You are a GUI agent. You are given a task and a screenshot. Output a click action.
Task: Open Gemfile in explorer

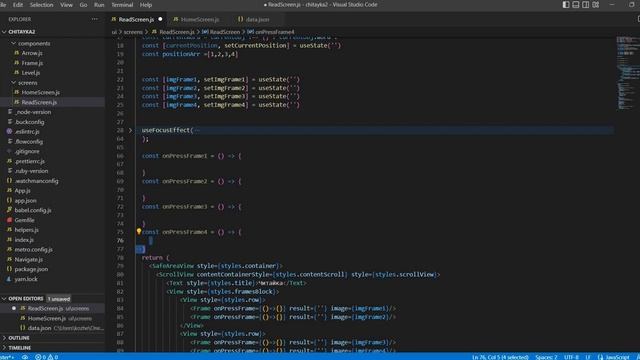point(24,220)
